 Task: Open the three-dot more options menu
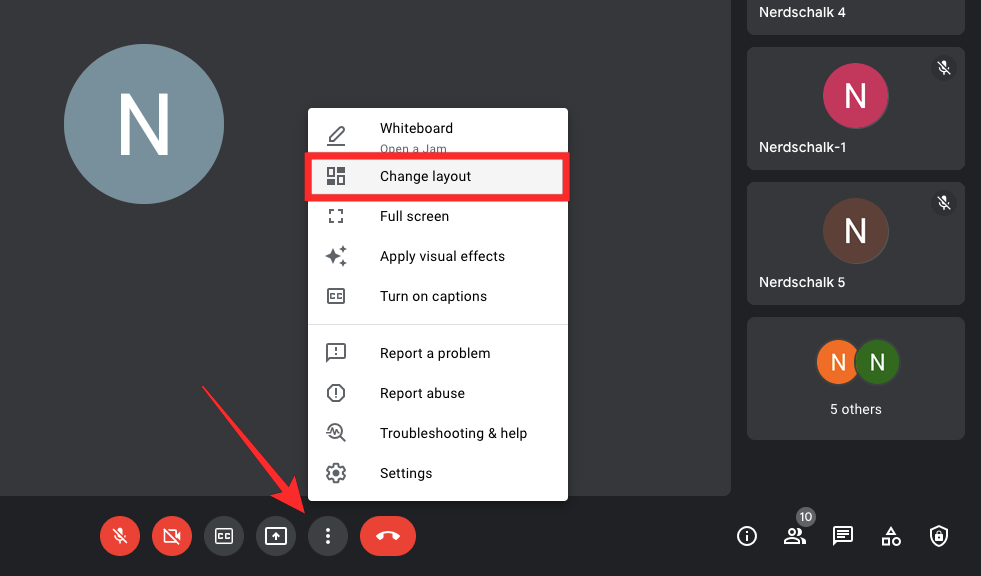328,536
